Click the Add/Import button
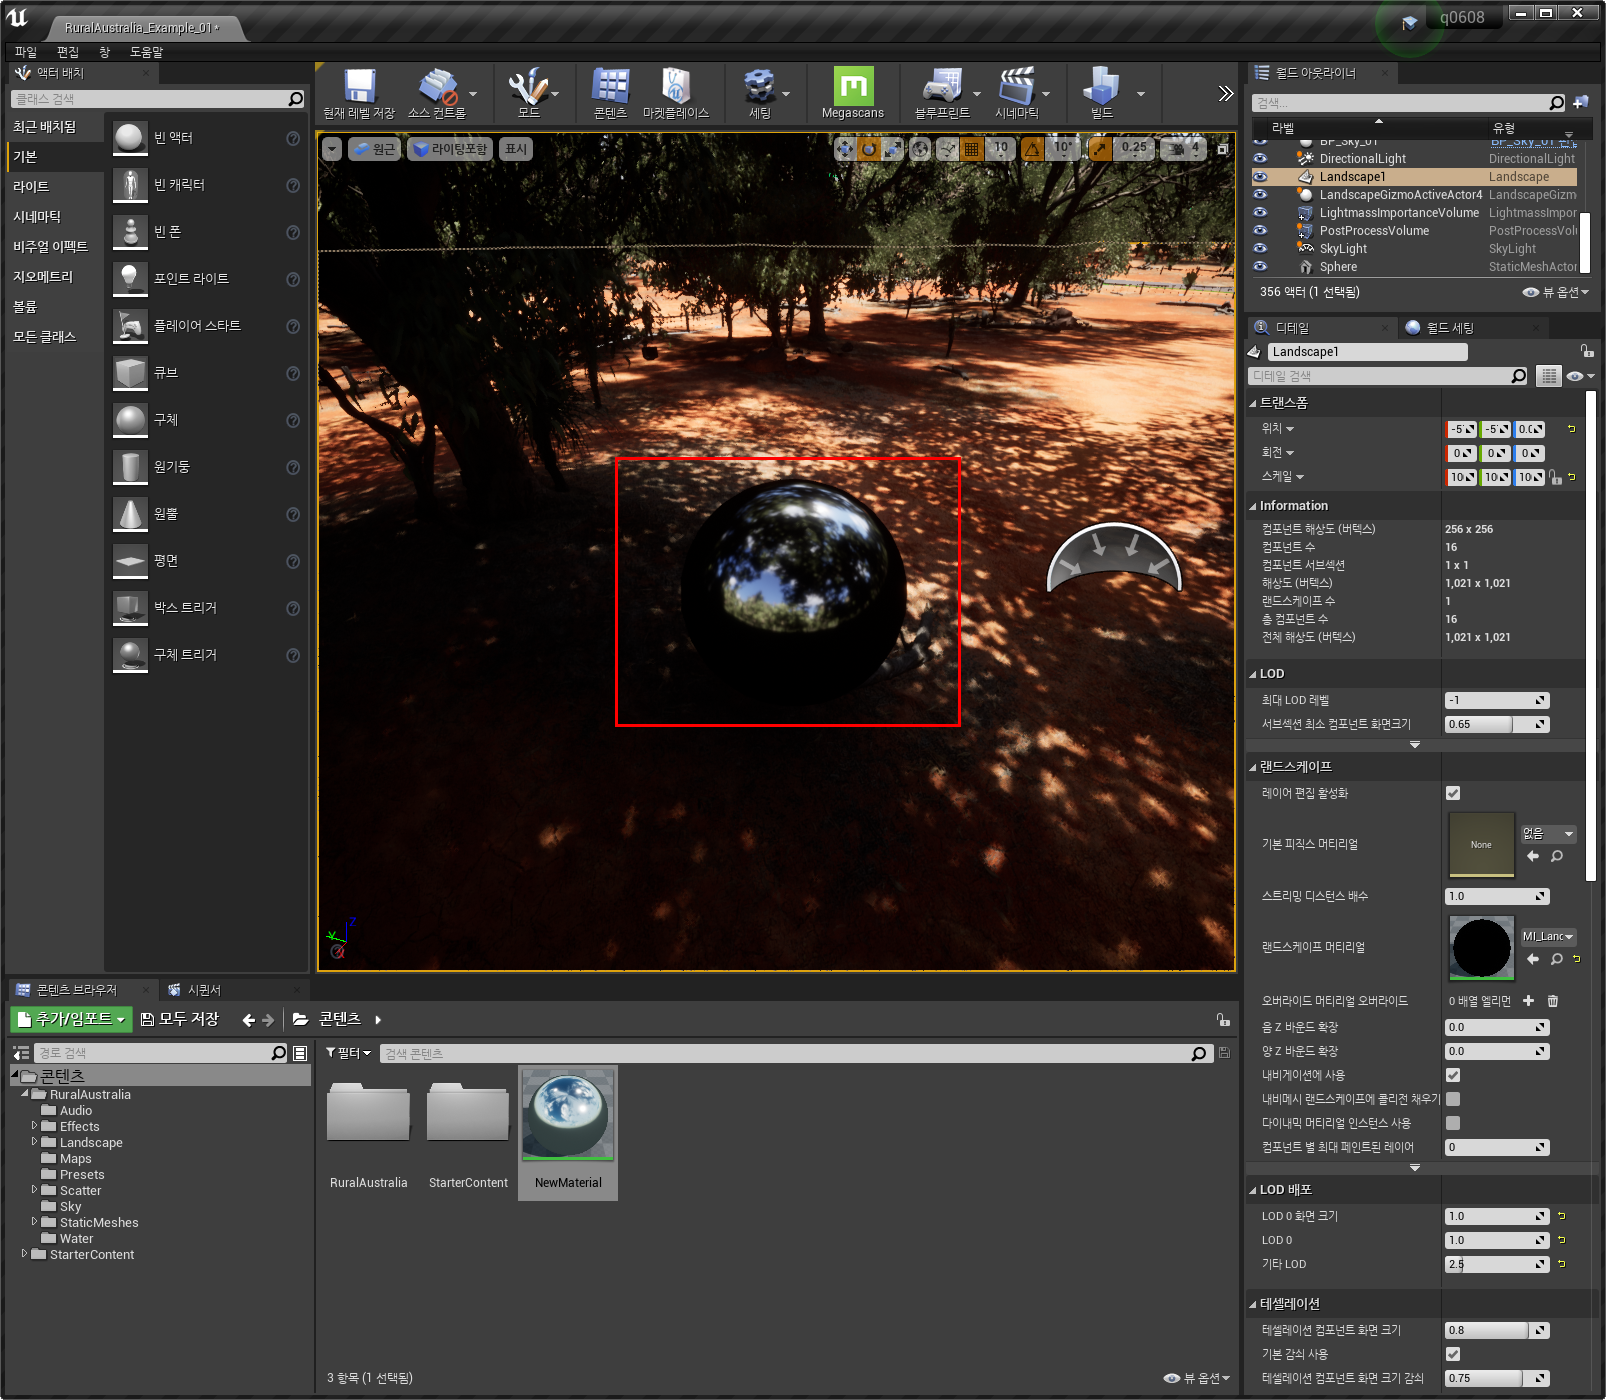This screenshot has width=1606, height=1400. pos(71,1019)
